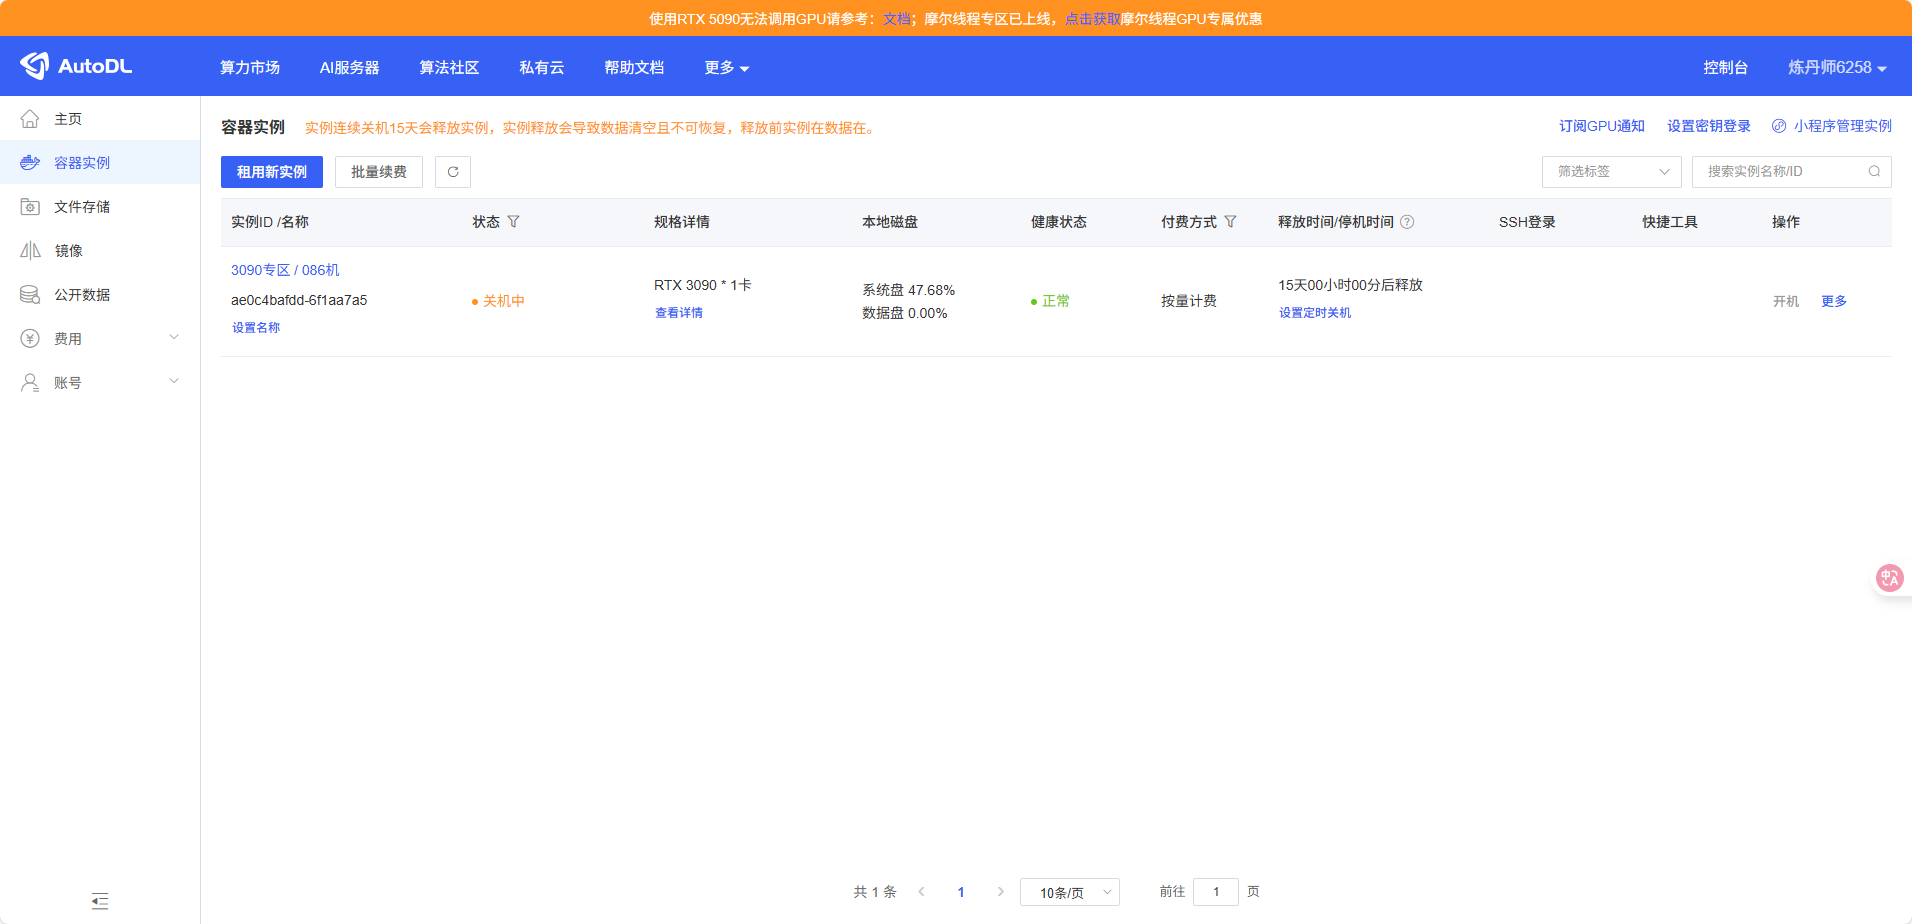Click the magnifier icon in search box
Screen dimensions: 1912x924
tap(1874, 172)
